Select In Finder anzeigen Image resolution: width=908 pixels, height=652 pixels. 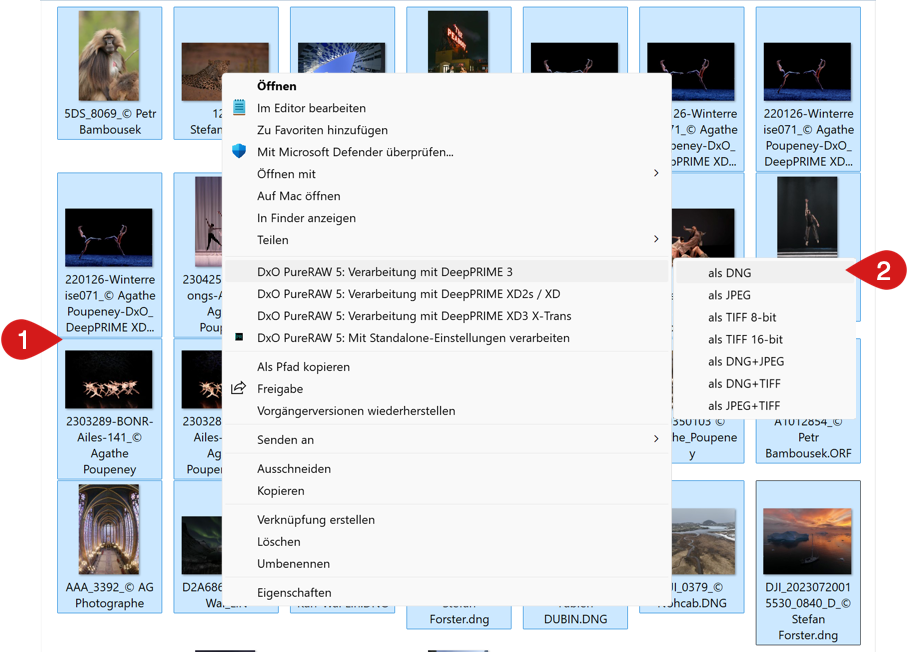point(306,218)
